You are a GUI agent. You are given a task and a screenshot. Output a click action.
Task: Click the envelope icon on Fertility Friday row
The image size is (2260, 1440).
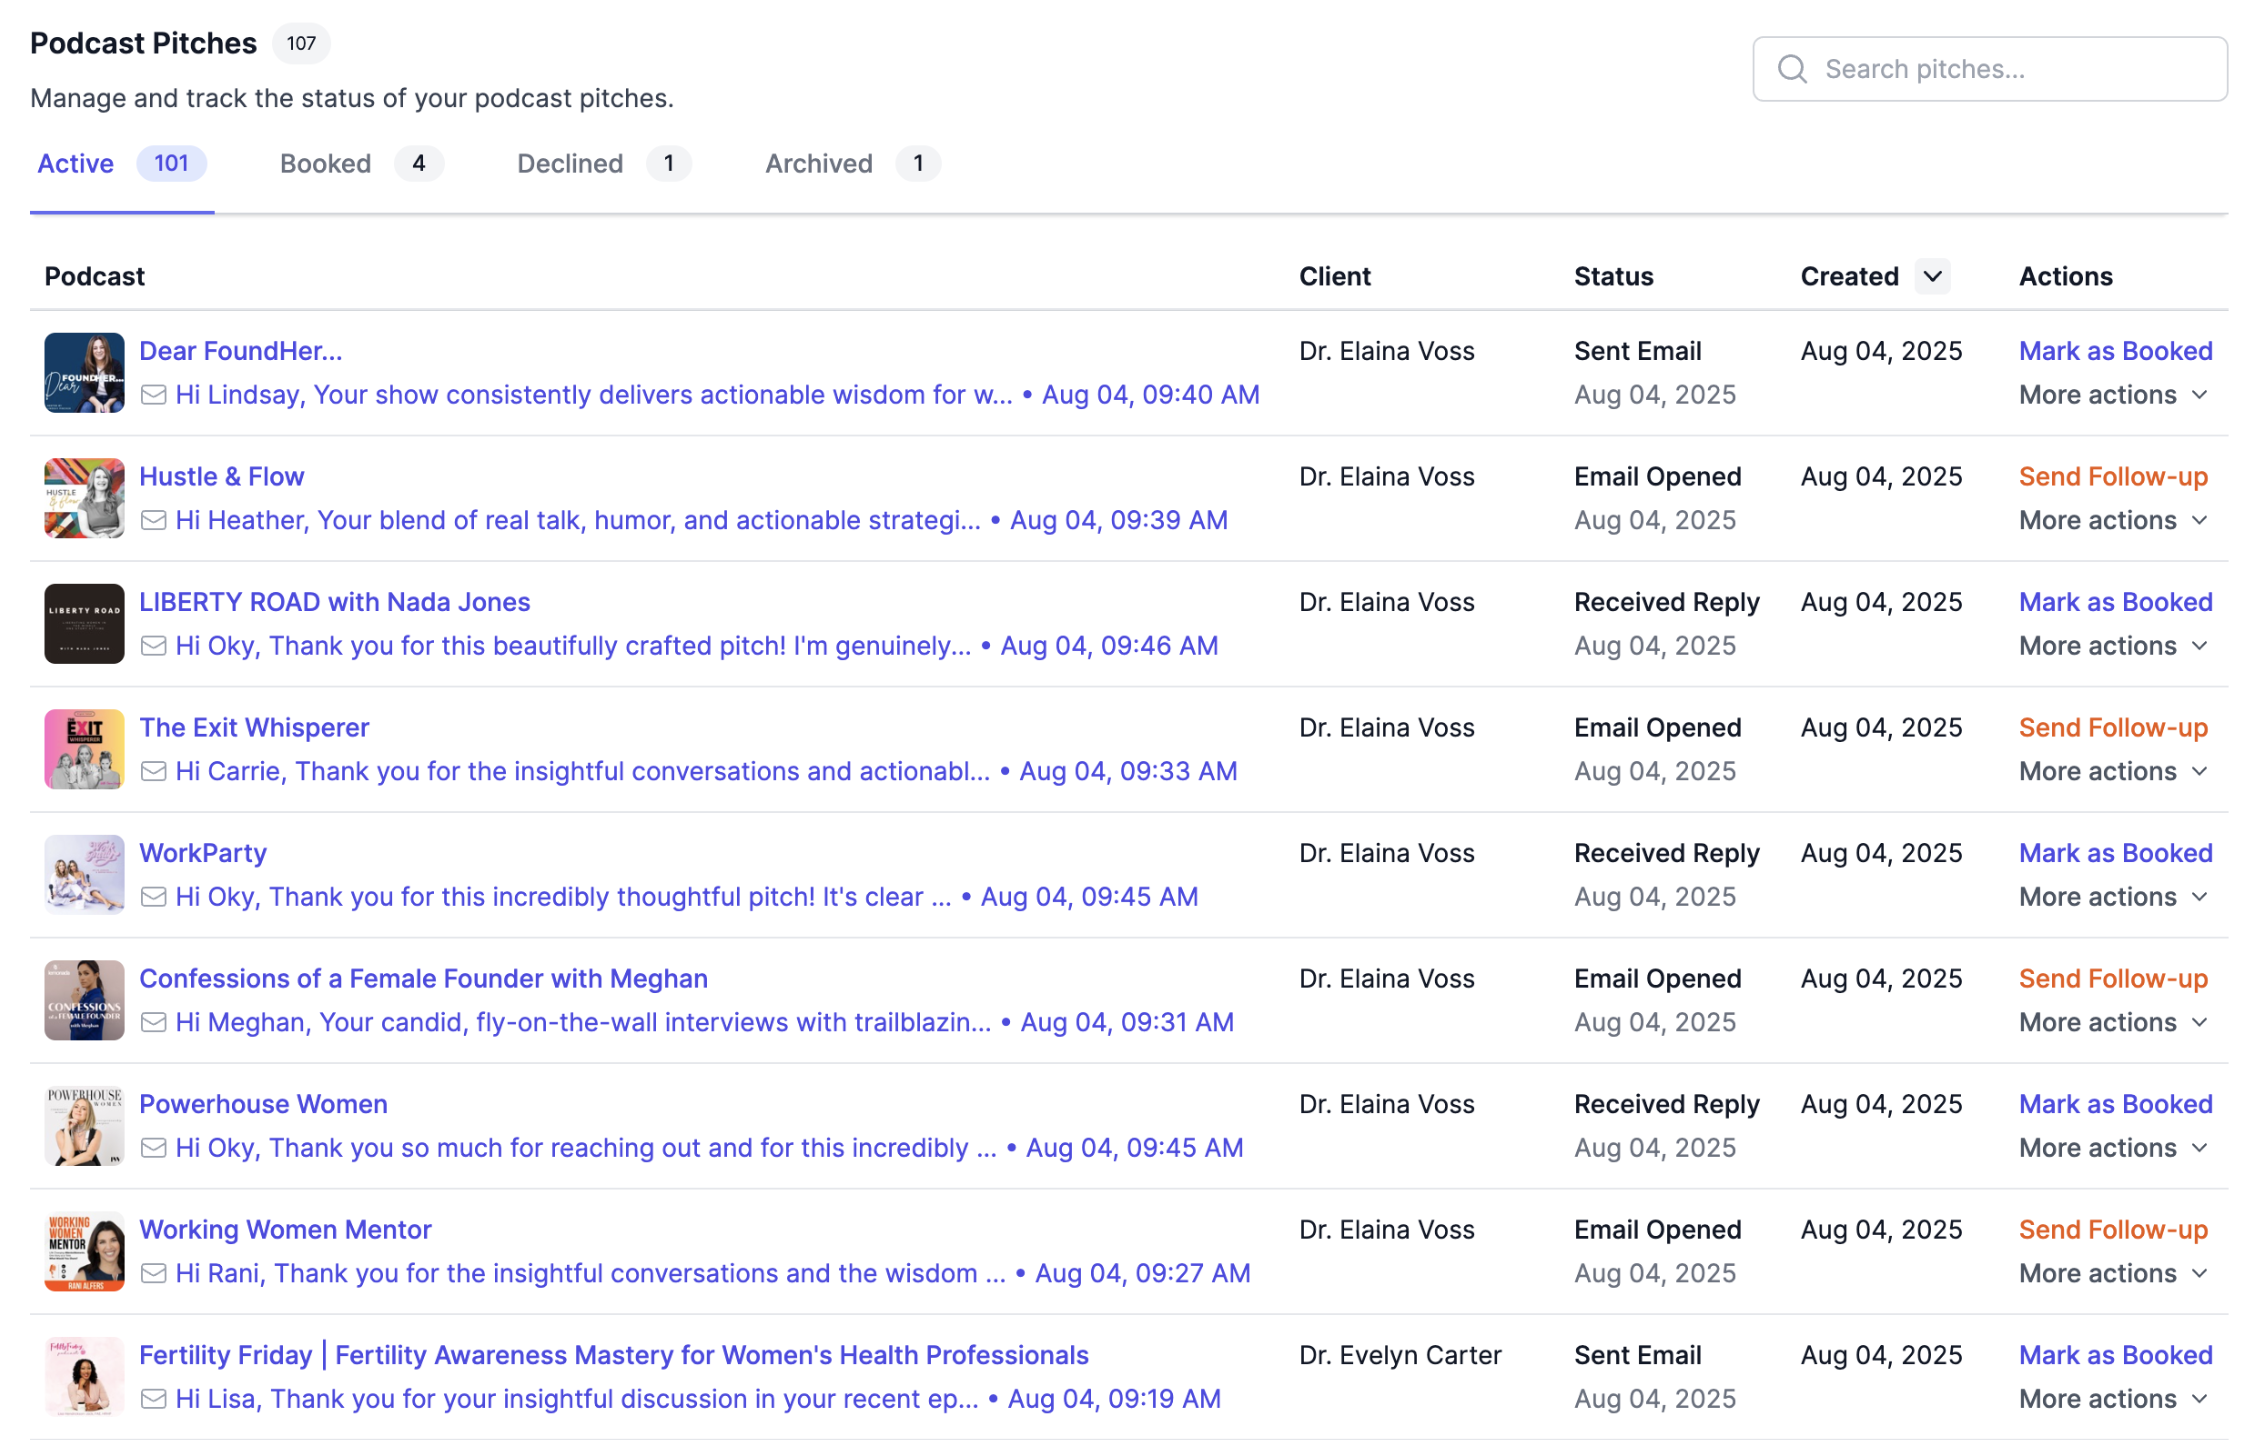pyautogui.click(x=155, y=1398)
